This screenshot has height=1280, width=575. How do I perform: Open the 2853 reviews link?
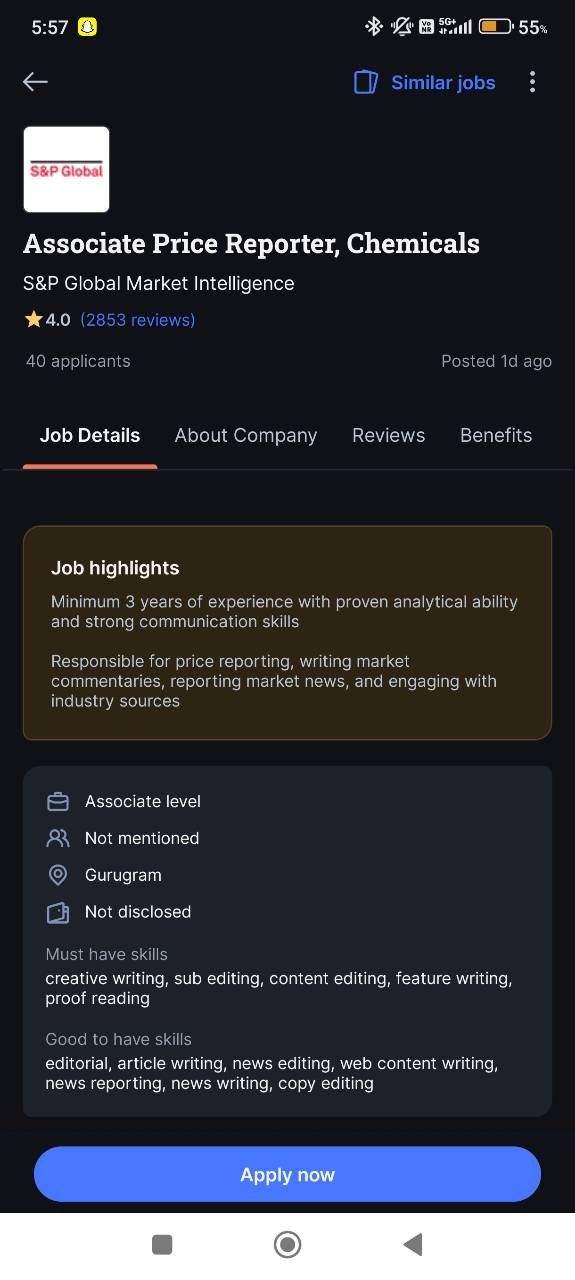point(138,320)
